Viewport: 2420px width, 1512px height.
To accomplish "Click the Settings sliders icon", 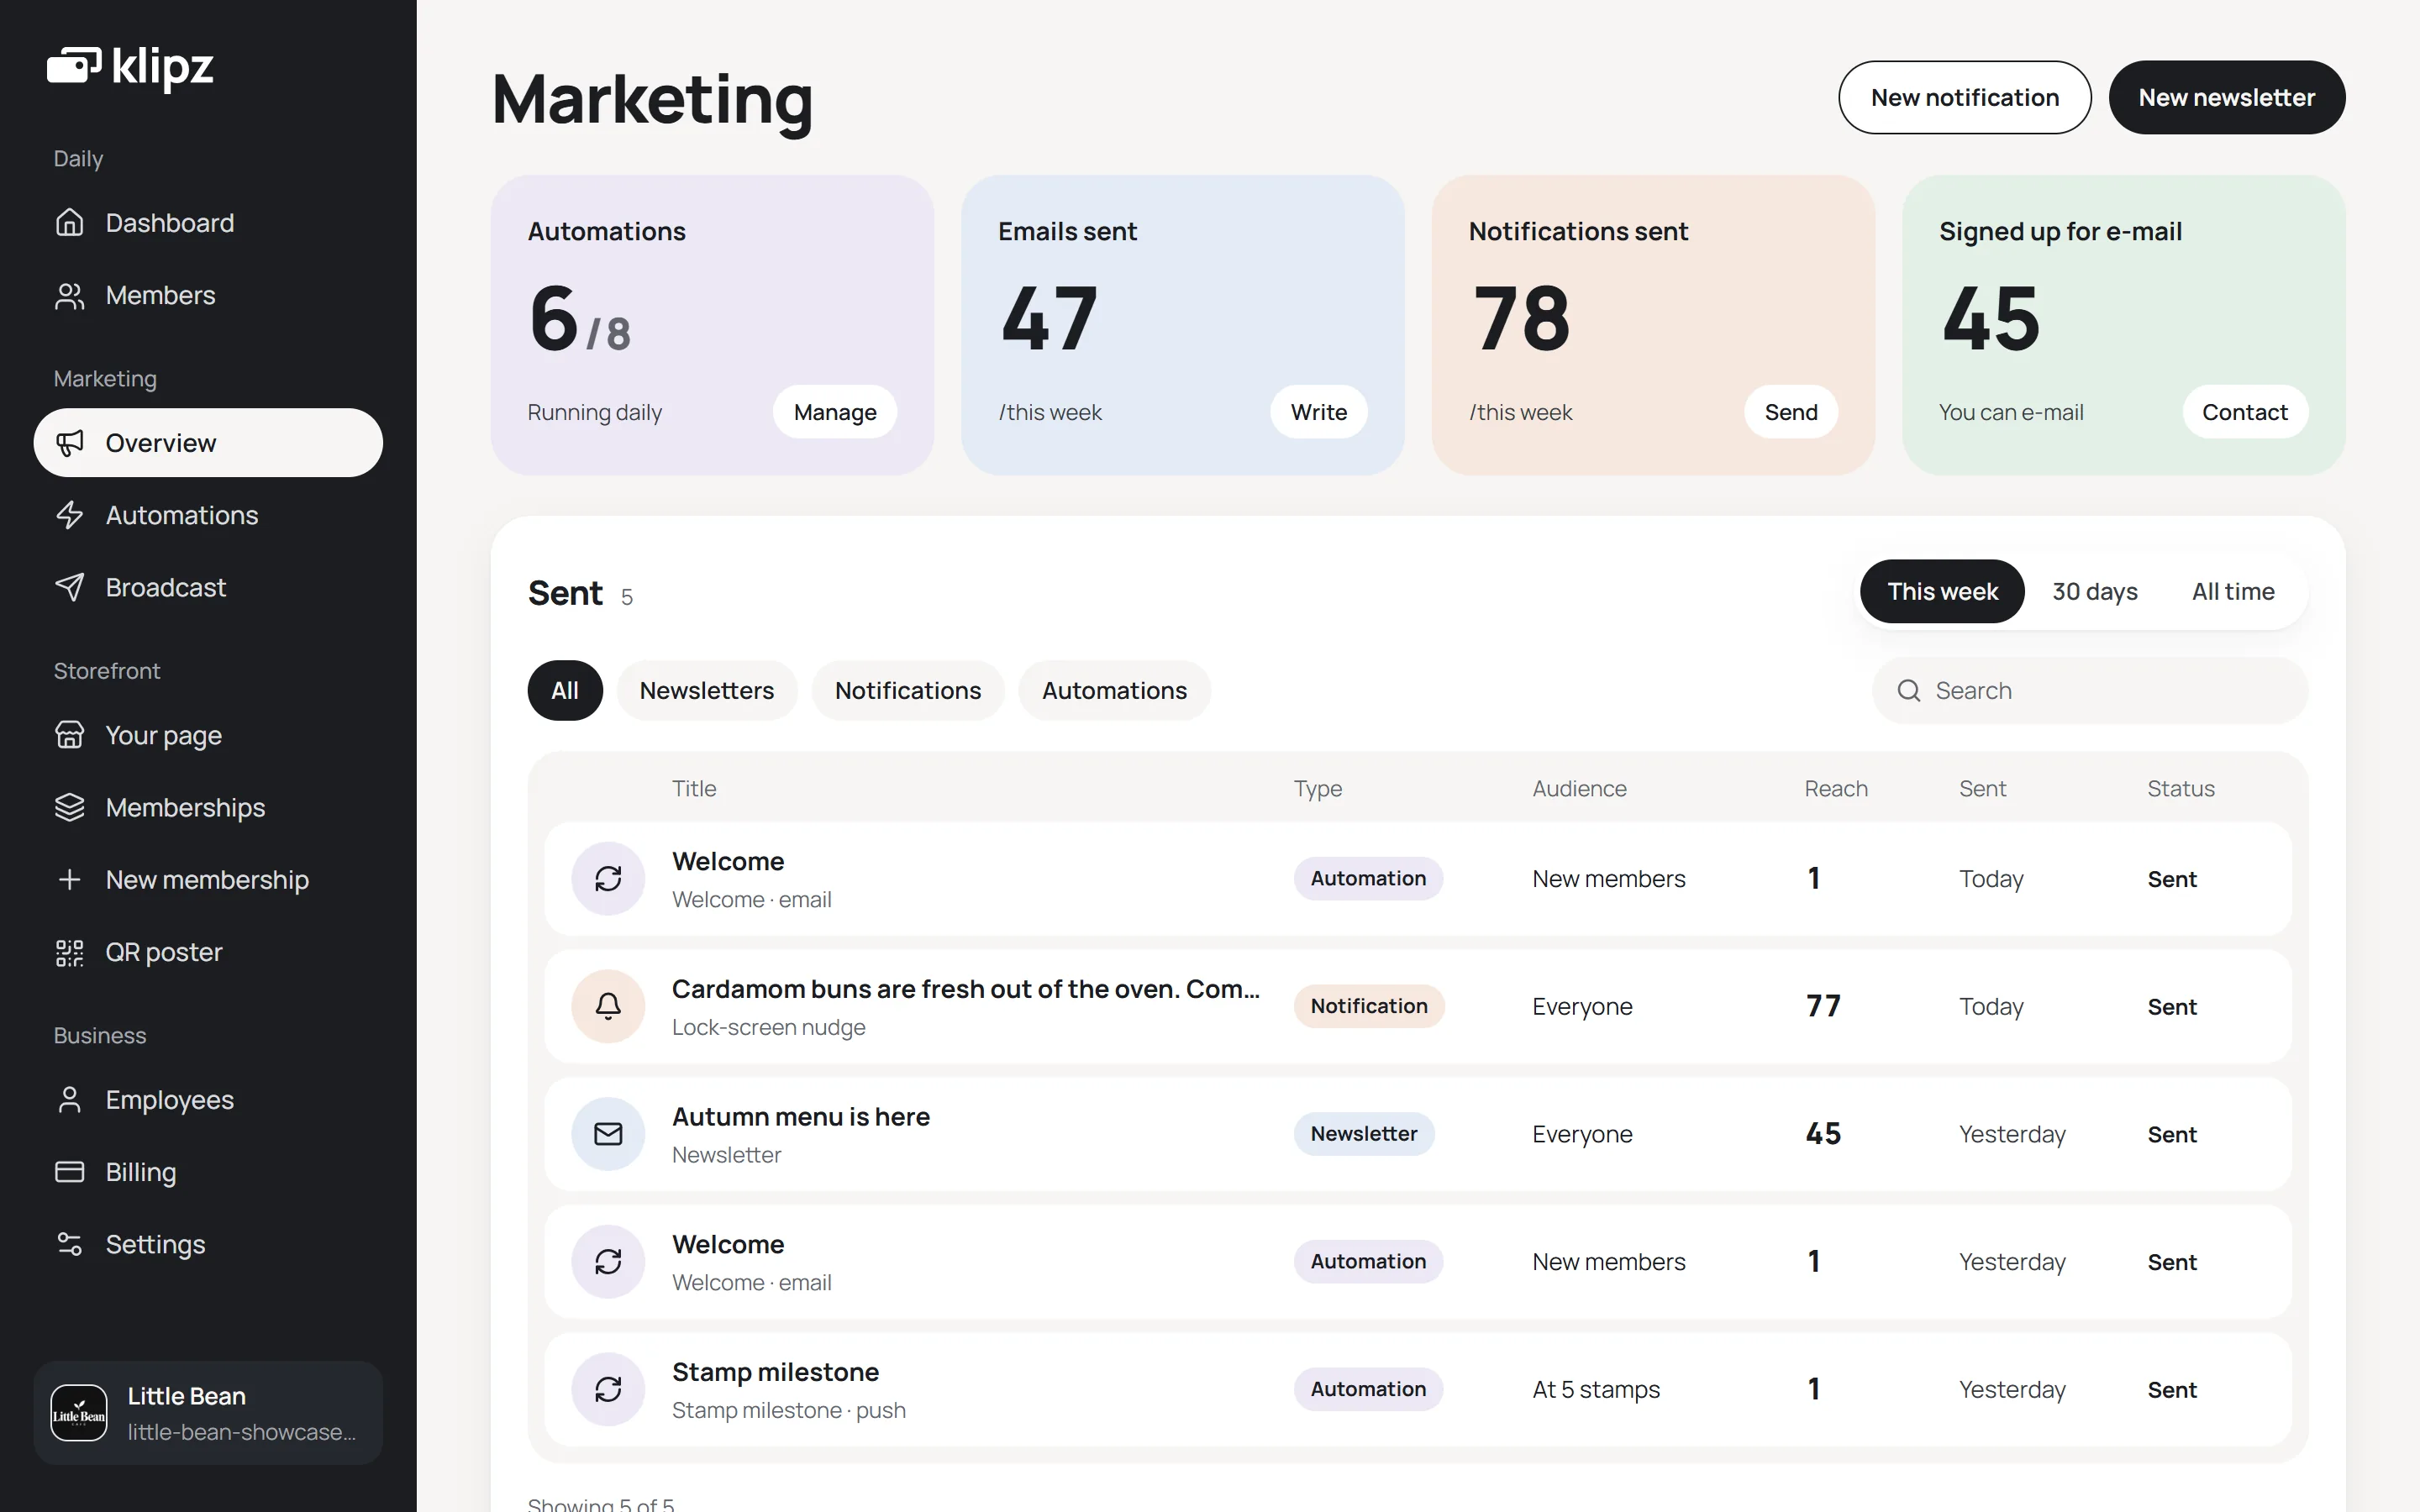I will pyautogui.click(x=69, y=1244).
